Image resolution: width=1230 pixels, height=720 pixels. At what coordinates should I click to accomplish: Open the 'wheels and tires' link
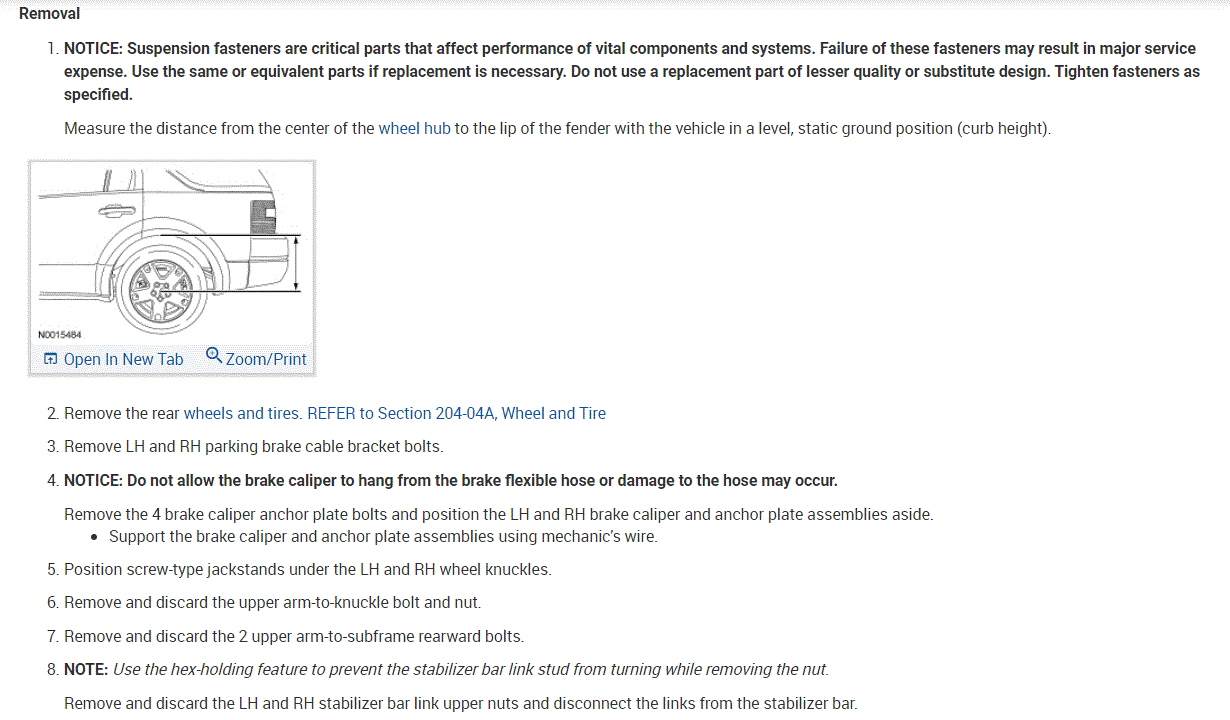241,413
